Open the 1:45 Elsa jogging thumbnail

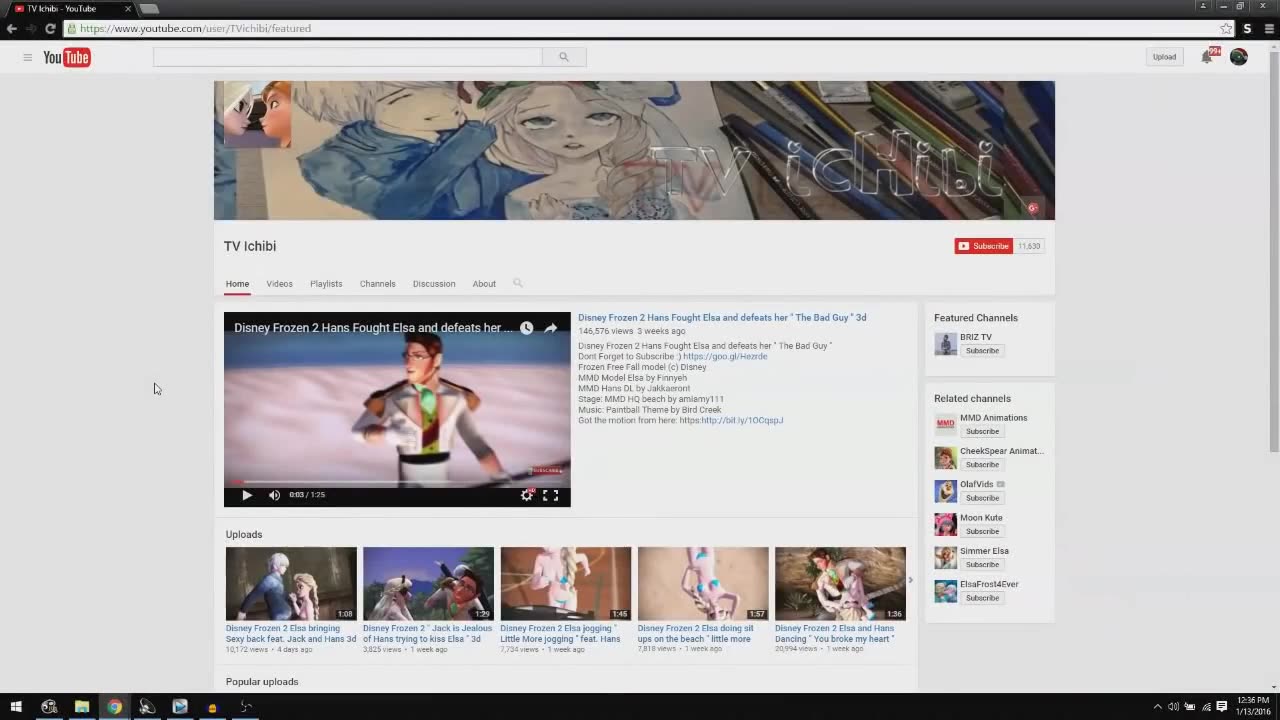pyautogui.click(x=566, y=584)
